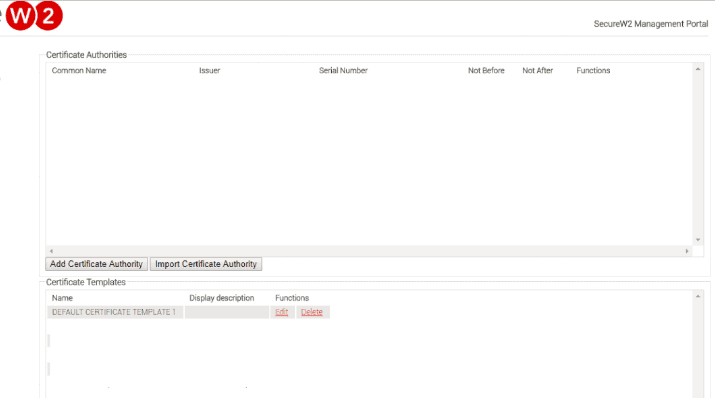Click right arrow of Certificate Authorities horizontal scrollbar
Screen dimensions: 715x398
(x=687, y=251)
